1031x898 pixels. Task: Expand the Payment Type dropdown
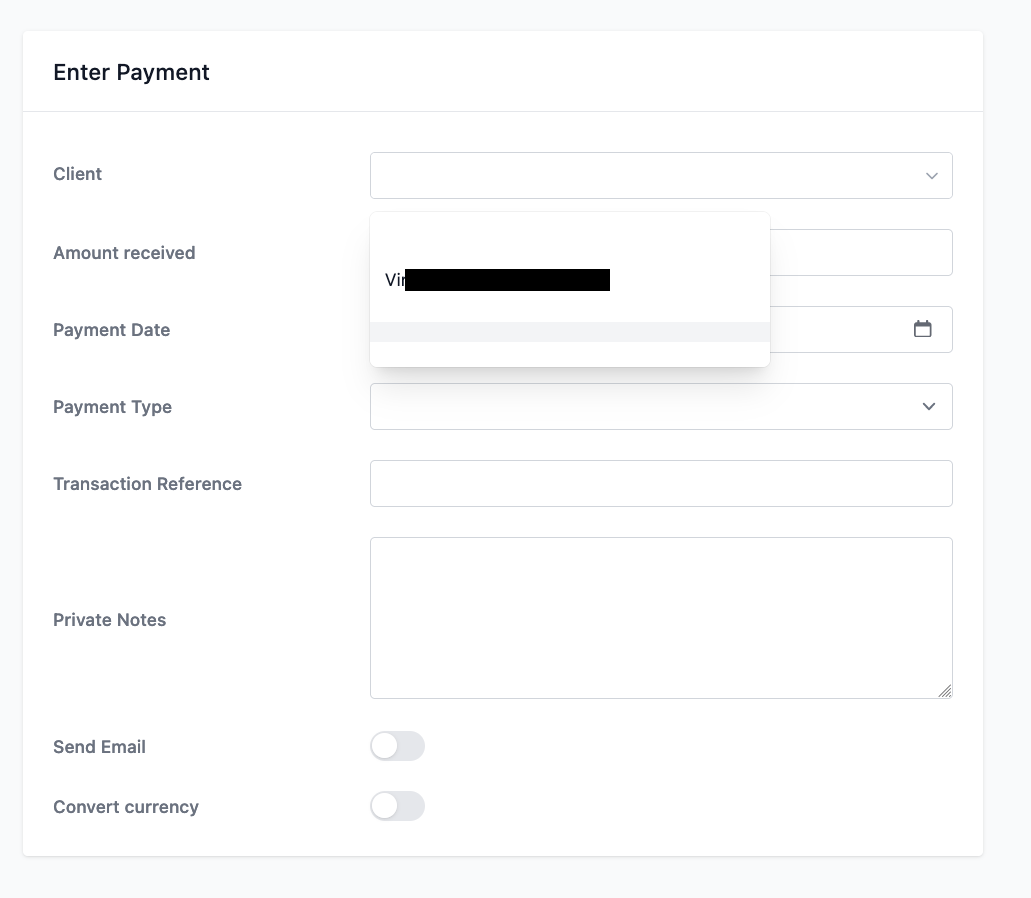pos(661,406)
